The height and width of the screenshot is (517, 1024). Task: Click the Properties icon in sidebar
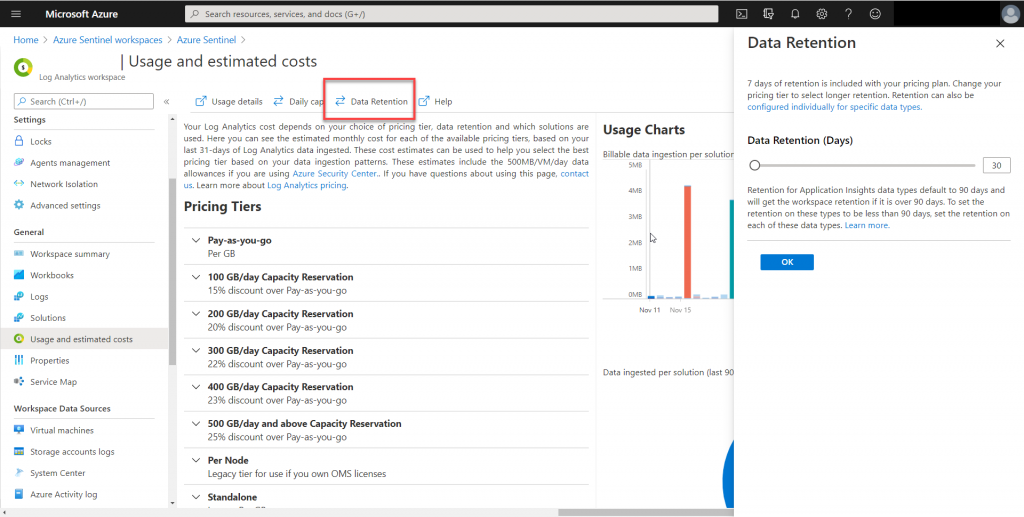pos(19,360)
